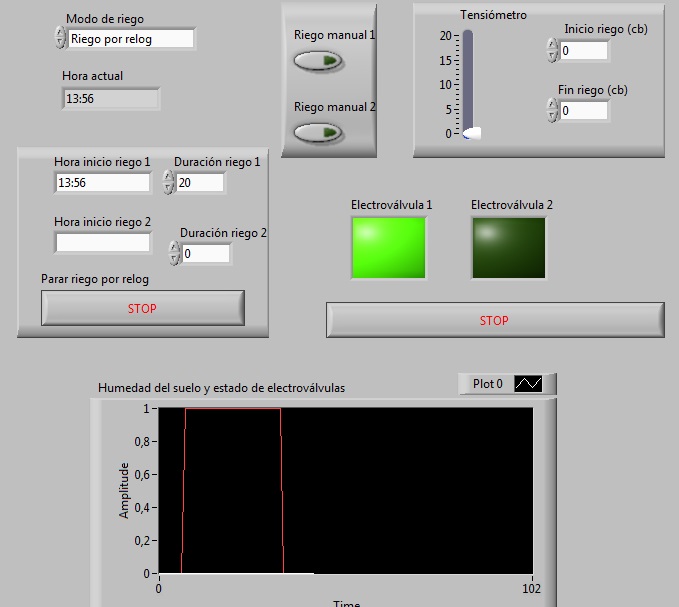
Task: Click the Amplitude axis label
Action: point(124,491)
